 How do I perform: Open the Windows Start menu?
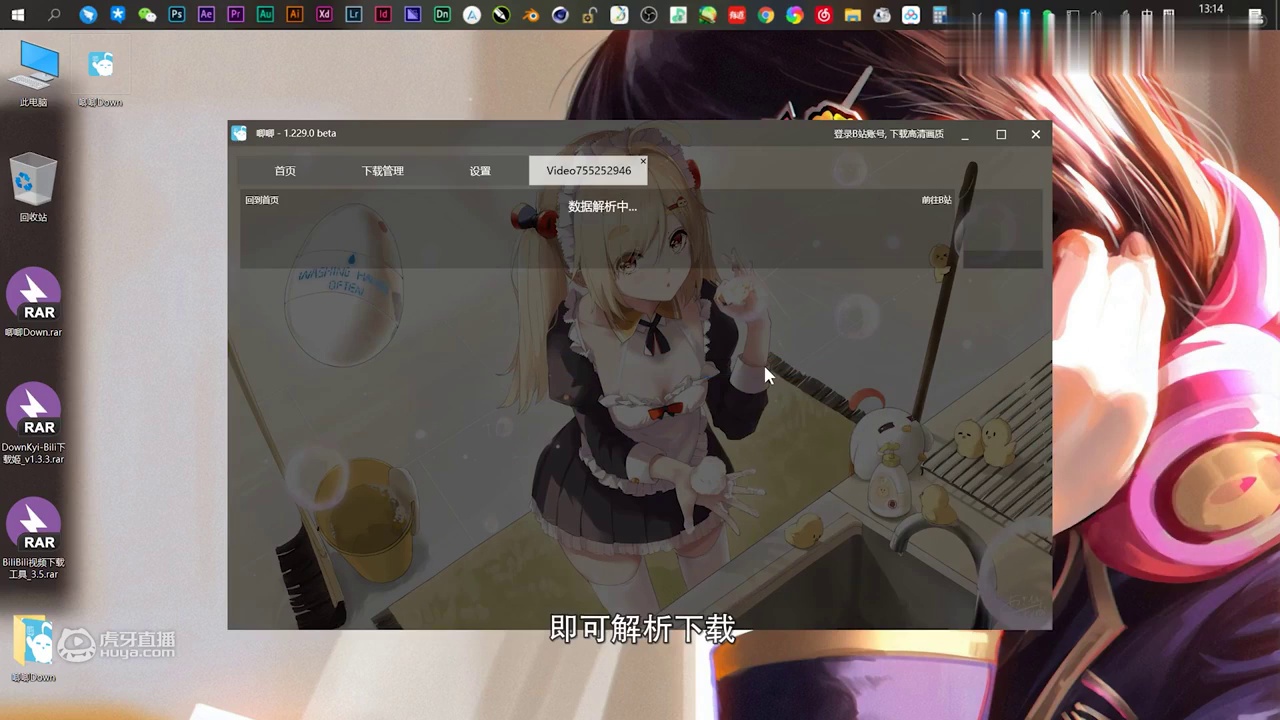click(x=18, y=15)
